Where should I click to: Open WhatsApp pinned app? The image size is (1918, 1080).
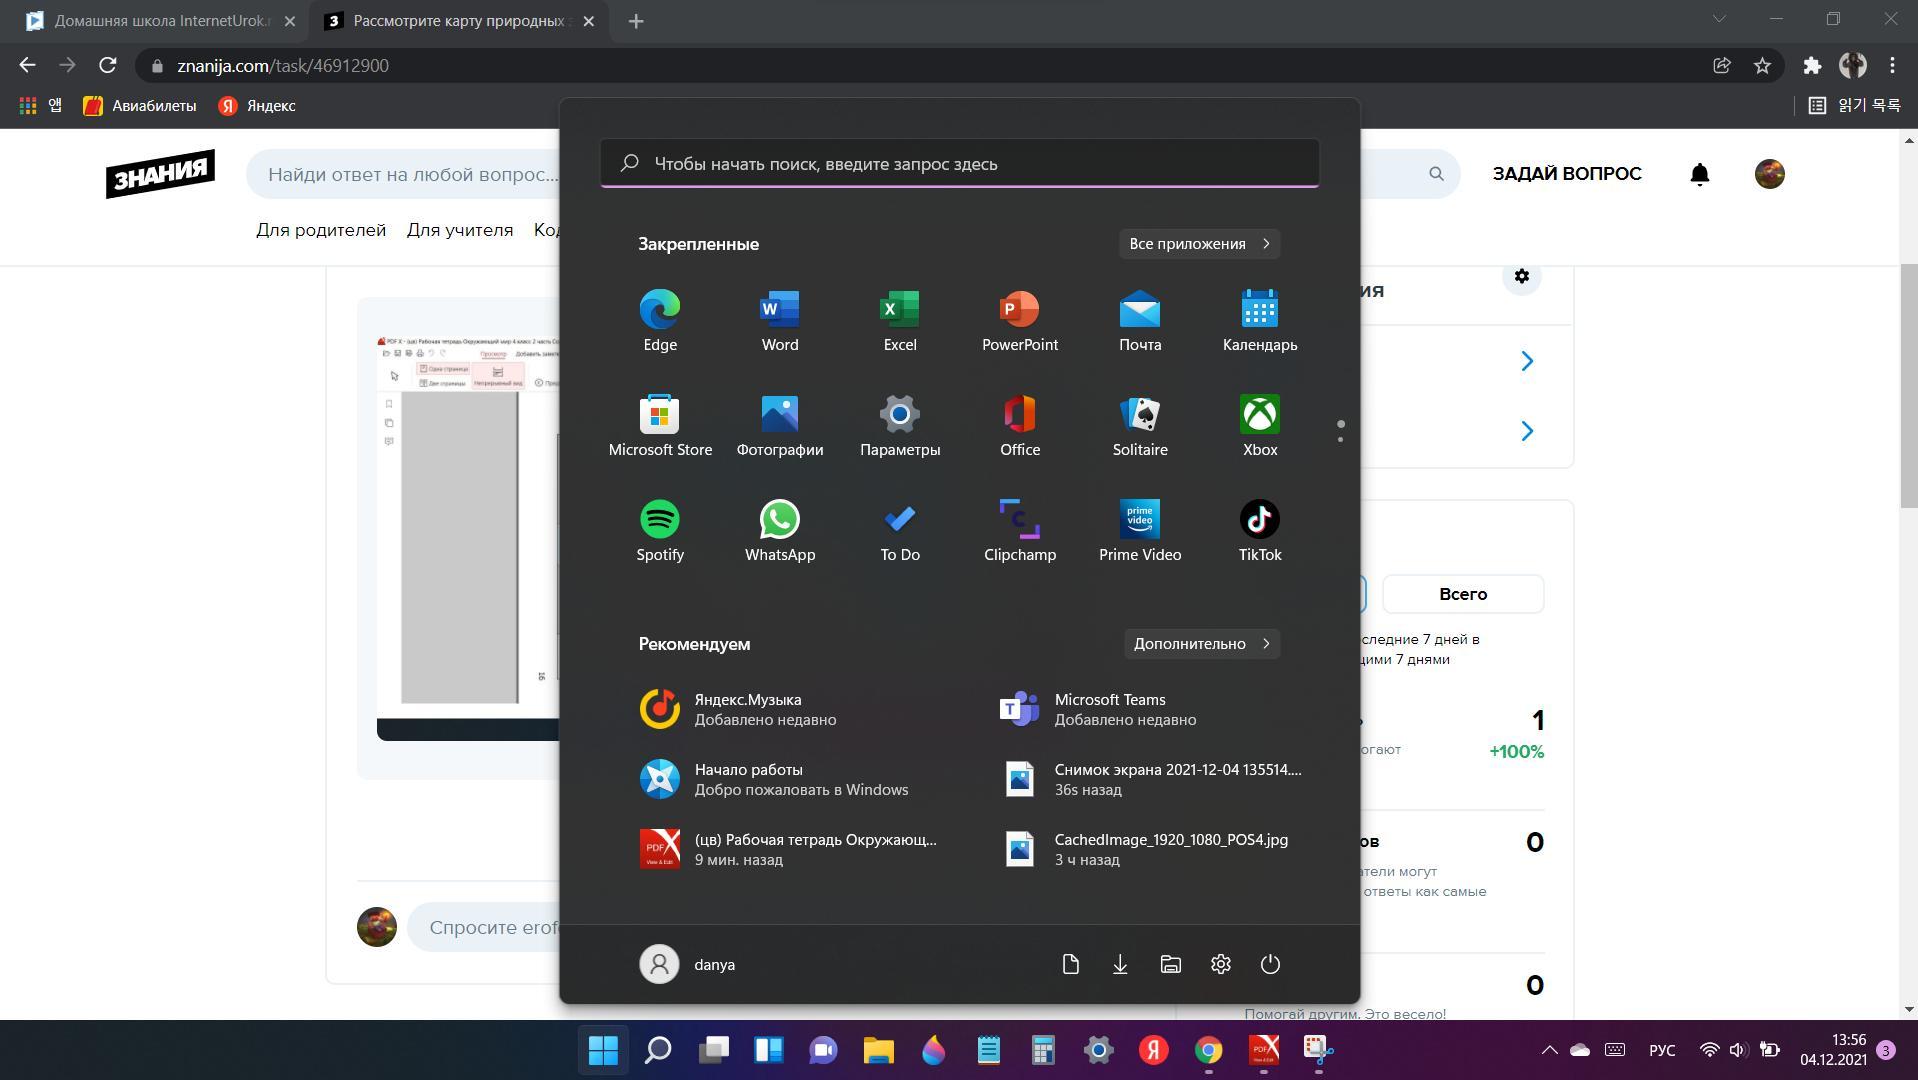[x=780, y=531]
